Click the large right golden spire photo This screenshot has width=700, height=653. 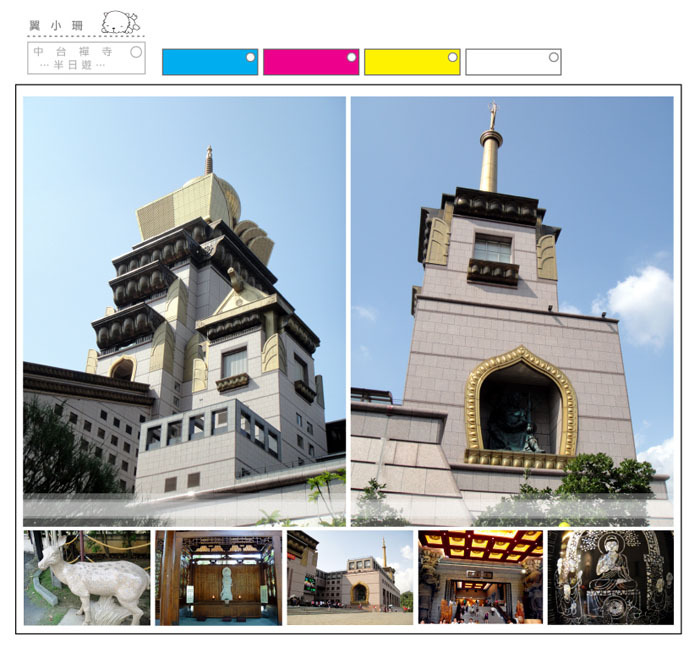pos(512,310)
